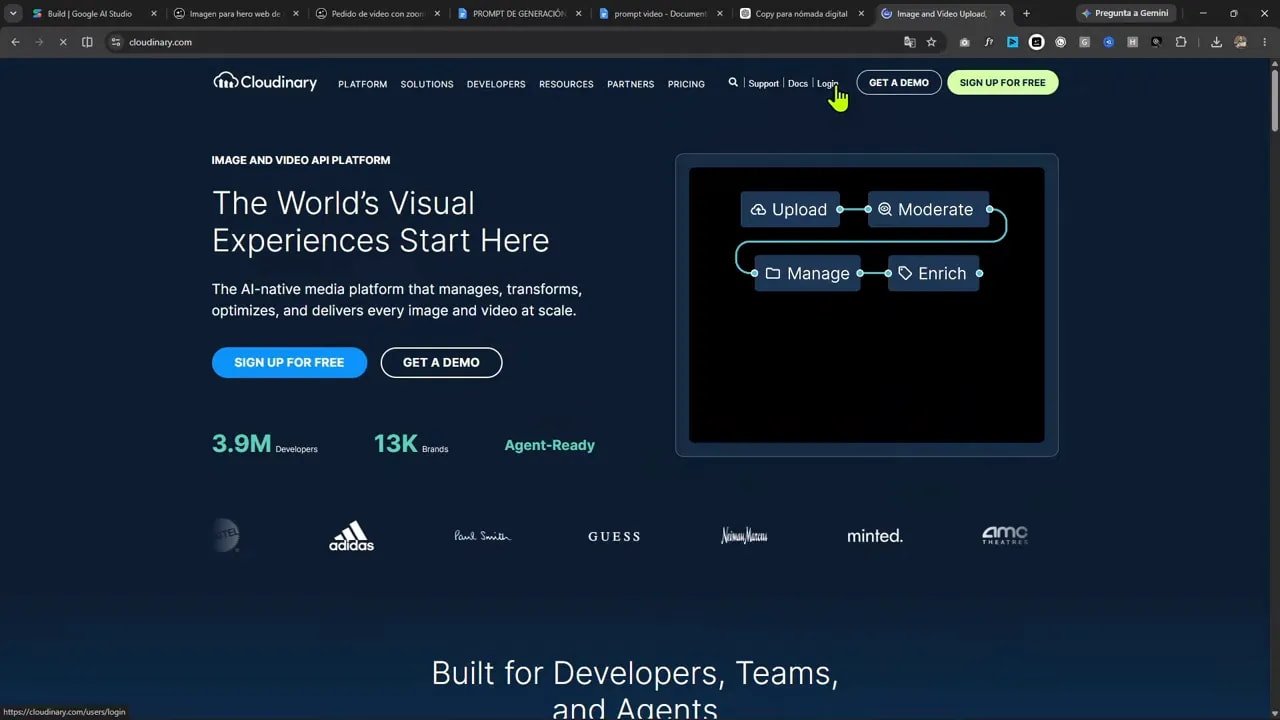The image size is (1280, 720).
Task: Switch to the Build | Google AI Studio tab
Action: (91, 14)
